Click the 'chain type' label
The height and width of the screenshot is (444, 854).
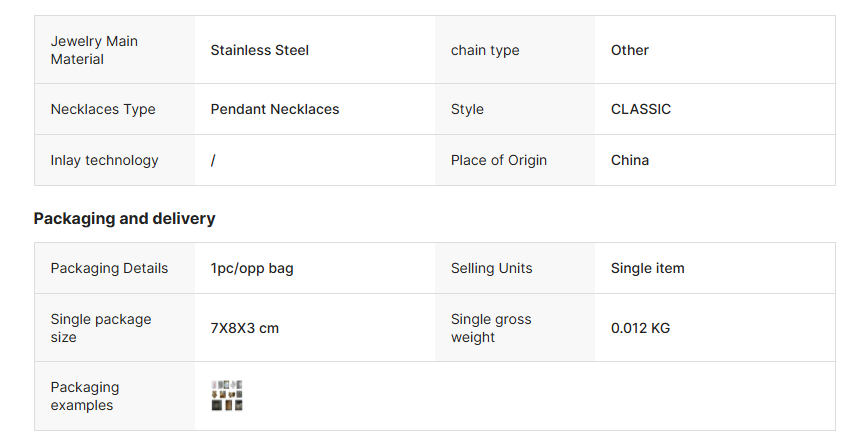coord(485,50)
